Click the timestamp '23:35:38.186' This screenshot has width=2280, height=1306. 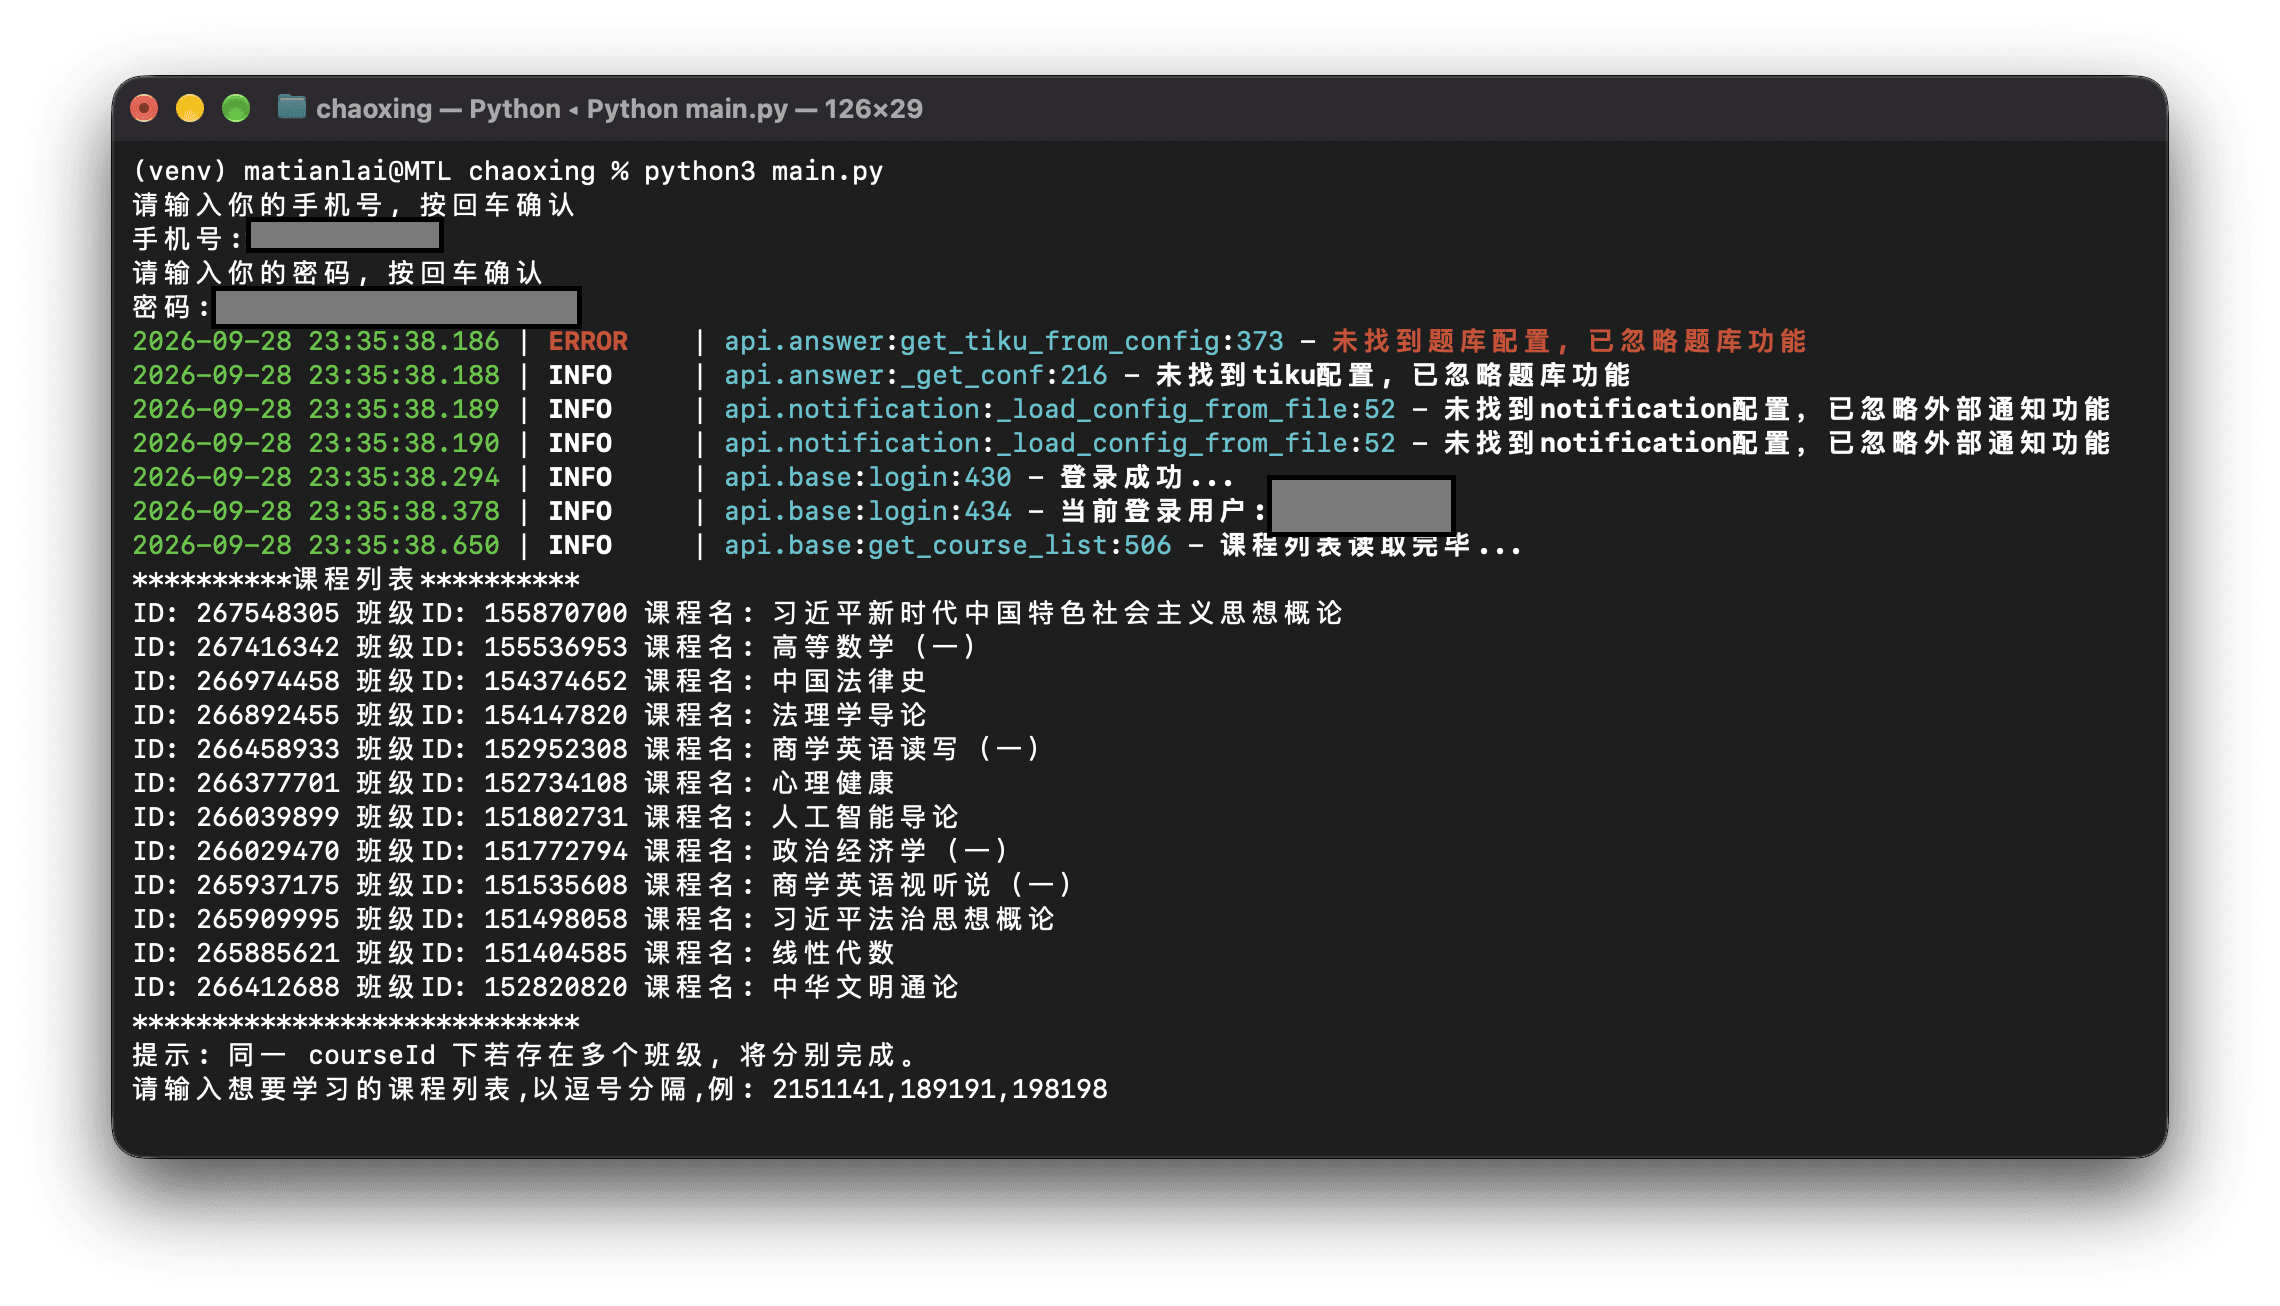[403, 341]
